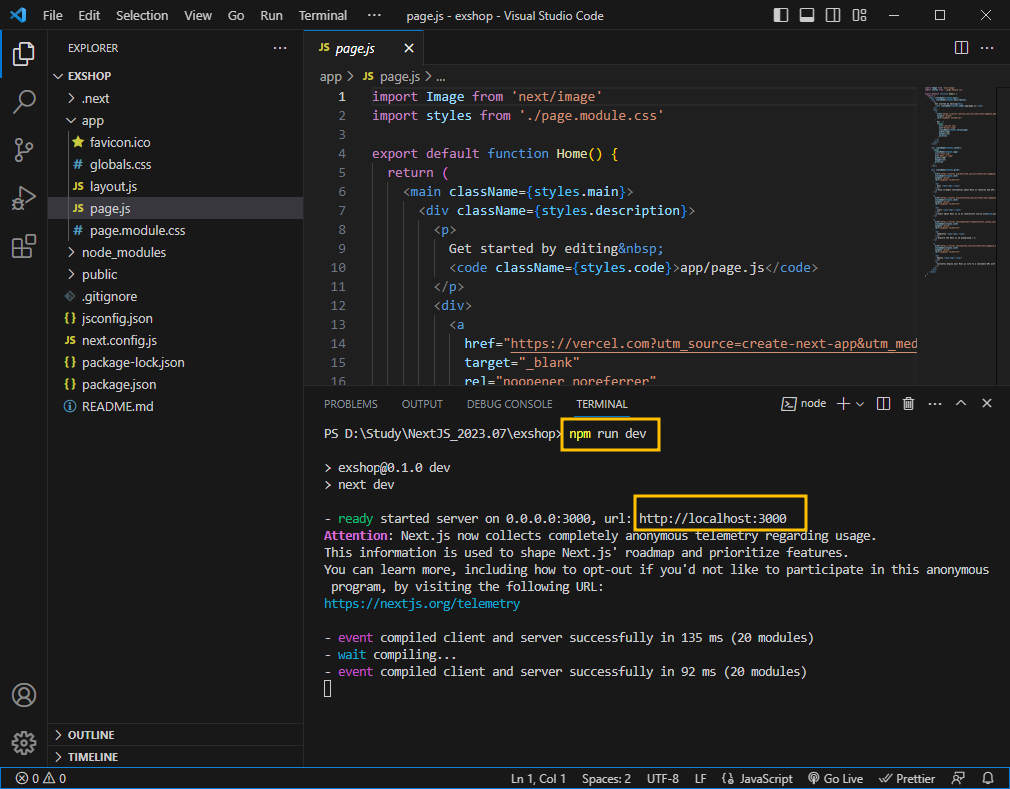Open the telemetry URL link in terminal
The width and height of the screenshot is (1010, 789).
(x=422, y=604)
